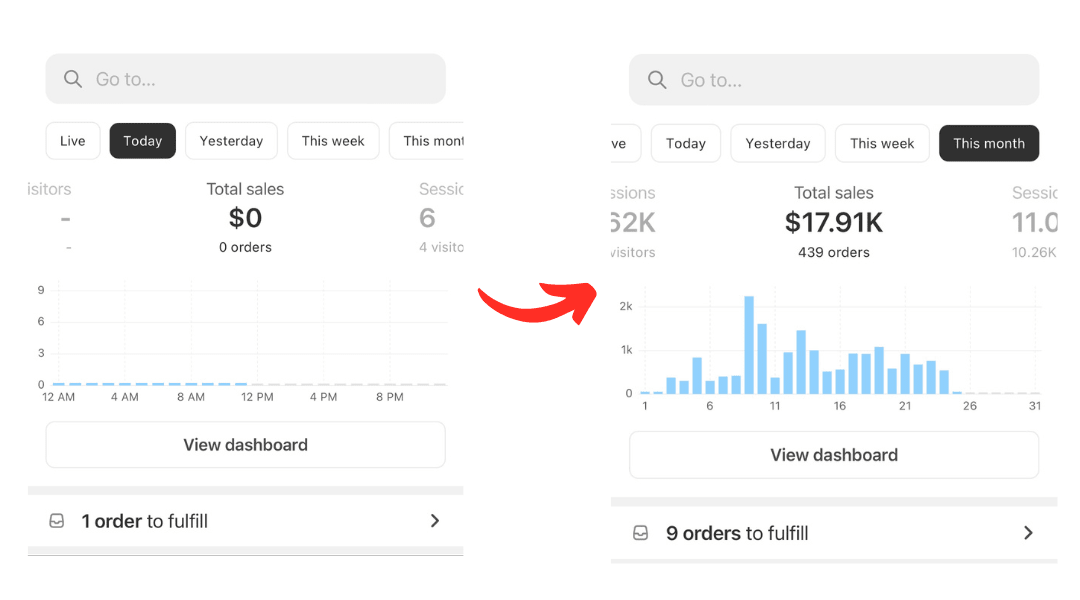Click the search magnifier icon in left panel
Image resolution: width=1080 pixels, height=600 pixels.
[73, 79]
